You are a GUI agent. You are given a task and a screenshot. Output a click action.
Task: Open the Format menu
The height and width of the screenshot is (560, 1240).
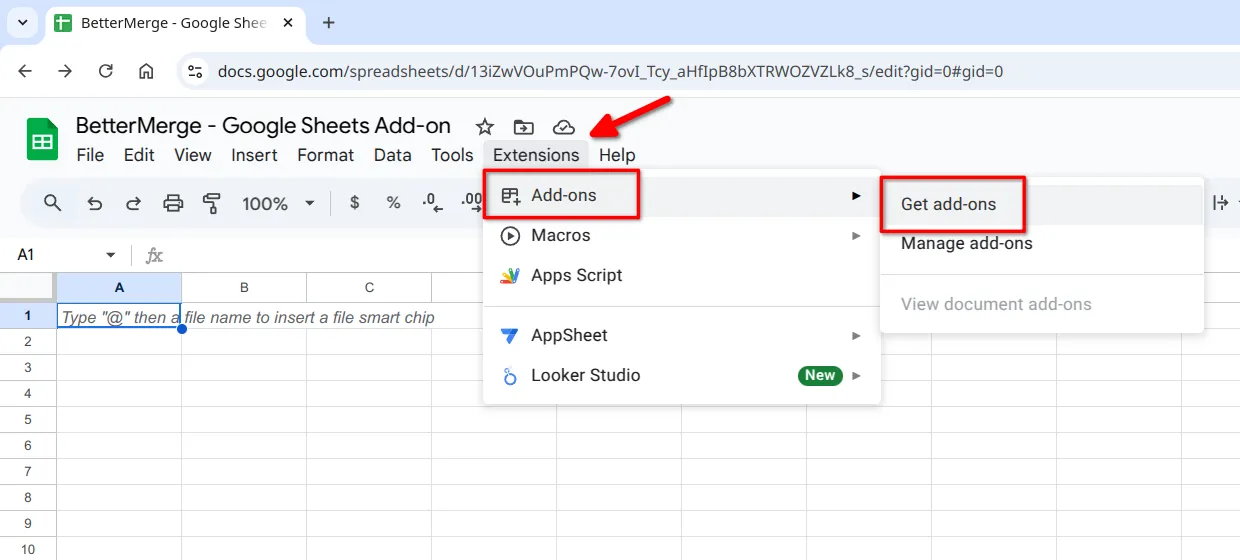(325, 155)
